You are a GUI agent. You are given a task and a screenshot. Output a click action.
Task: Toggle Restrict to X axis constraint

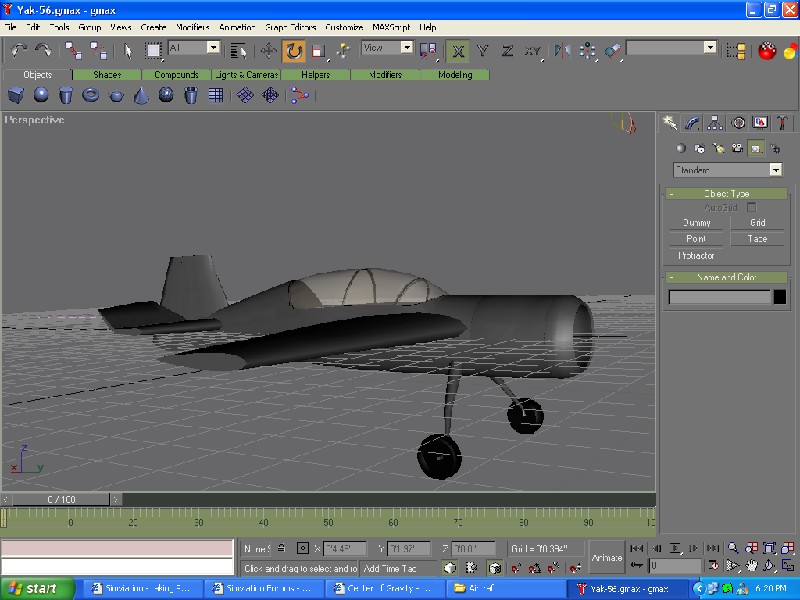[x=458, y=50]
